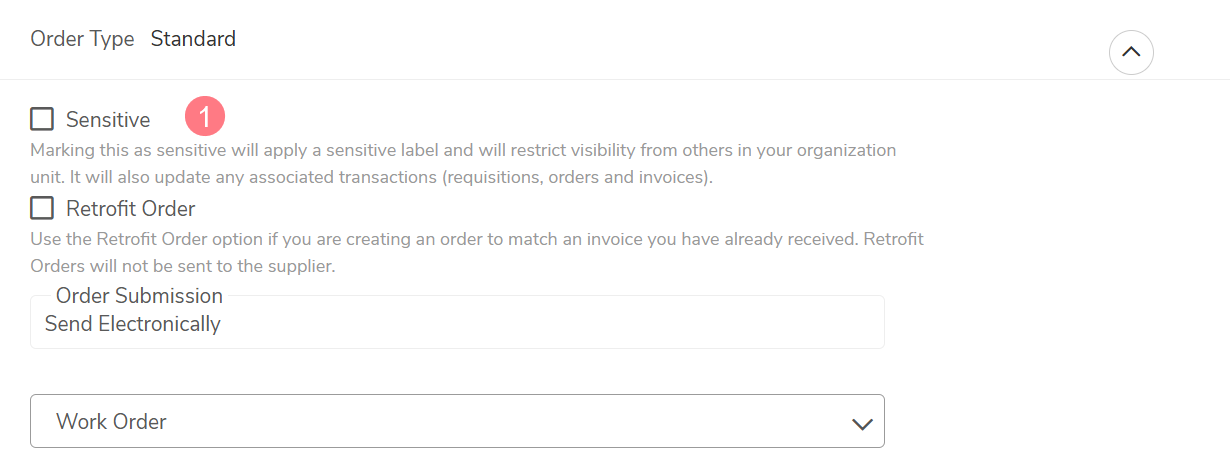Open the Work Order dropdown
This screenshot has width=1230, height=465.
pos(458,421)
